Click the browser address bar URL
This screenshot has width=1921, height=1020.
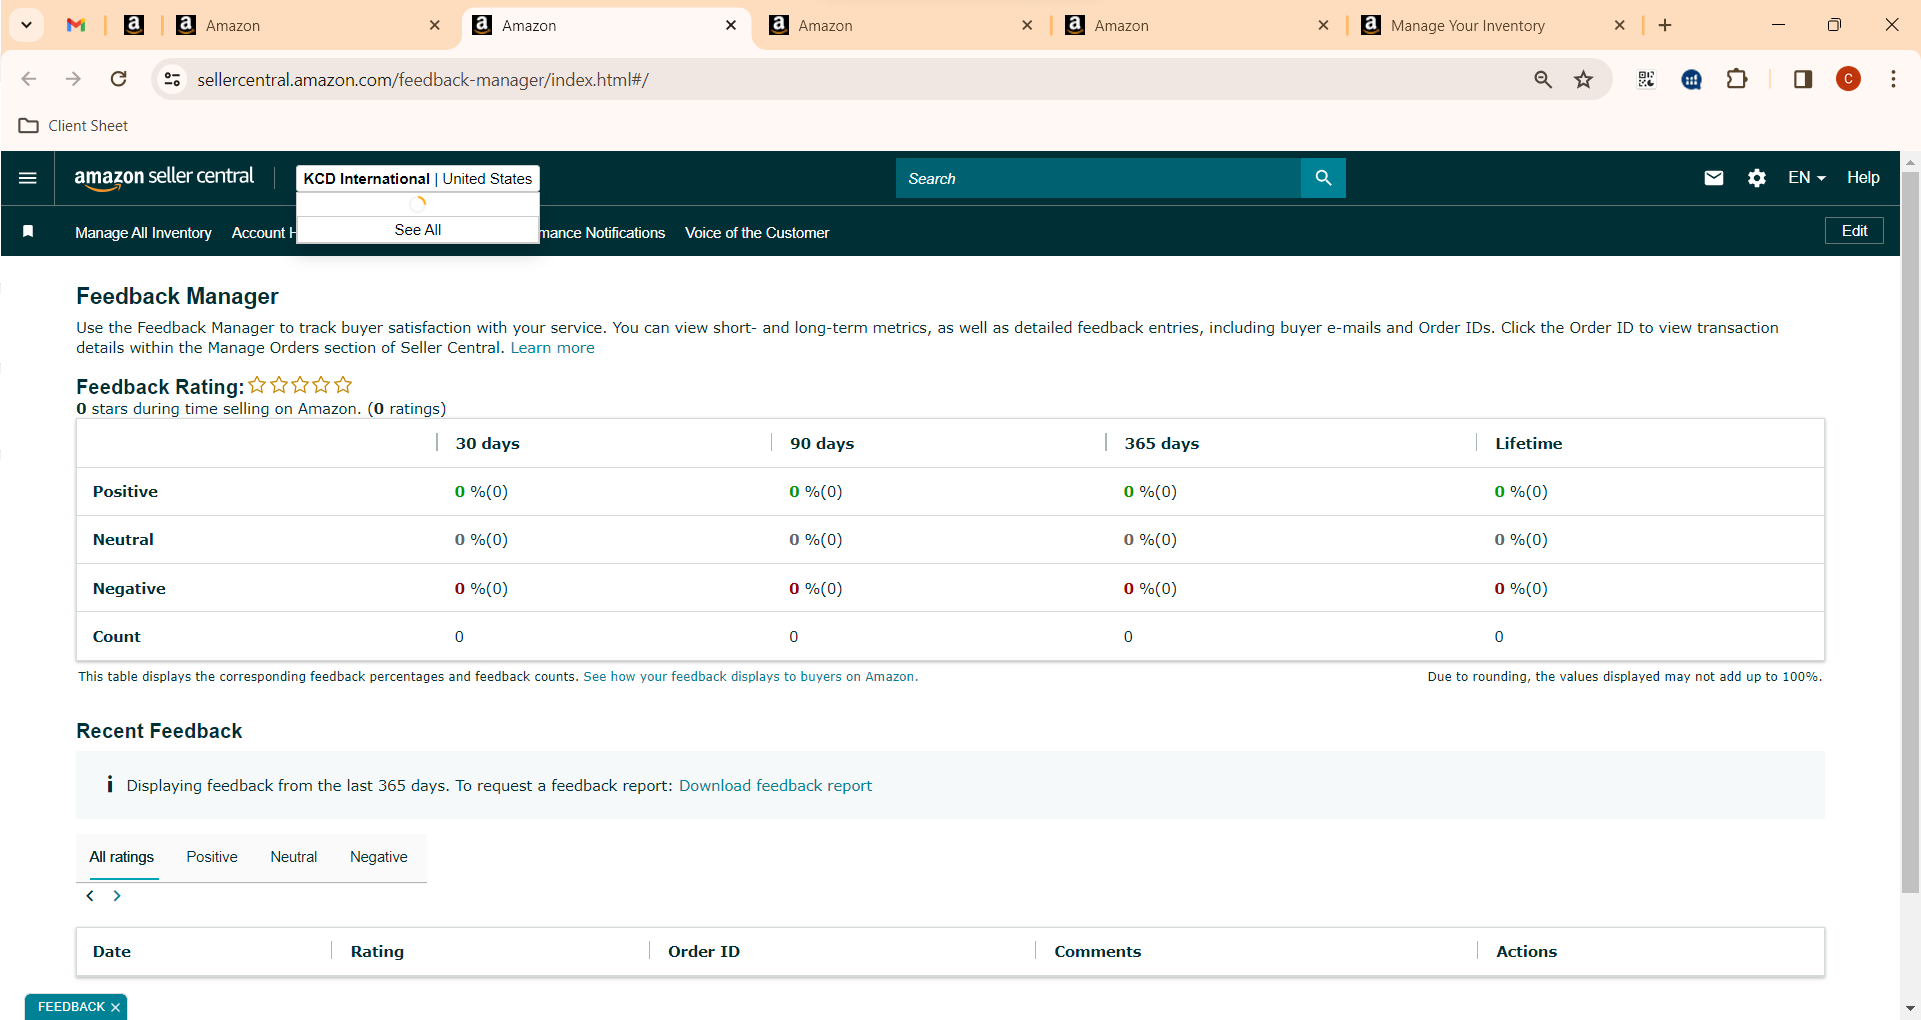coord(423,79)
